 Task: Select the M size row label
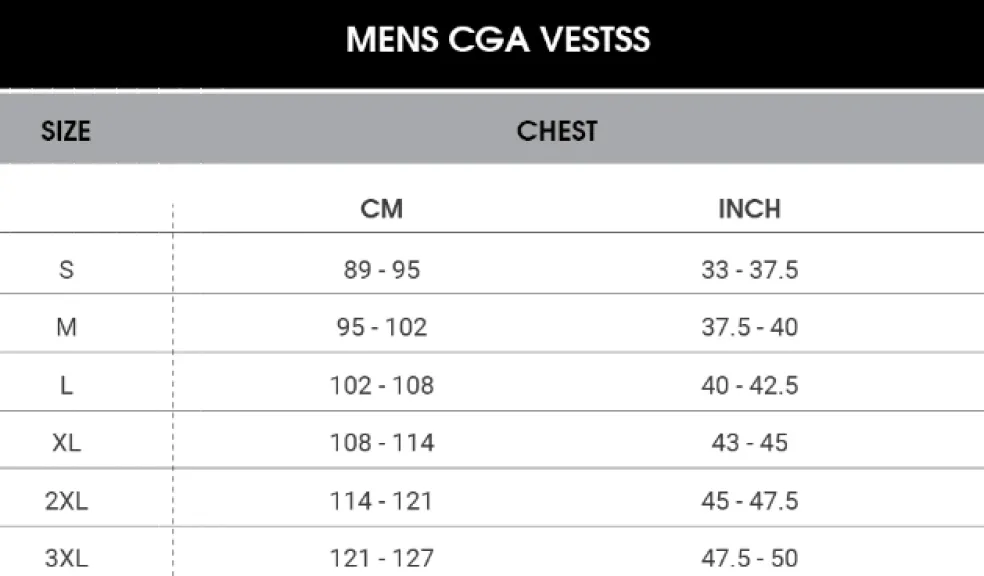66,327
